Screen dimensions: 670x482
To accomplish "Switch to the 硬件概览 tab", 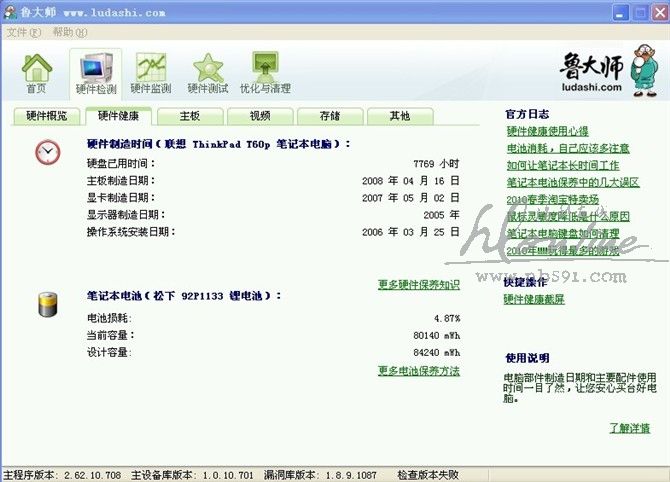I will pos(47,116).
